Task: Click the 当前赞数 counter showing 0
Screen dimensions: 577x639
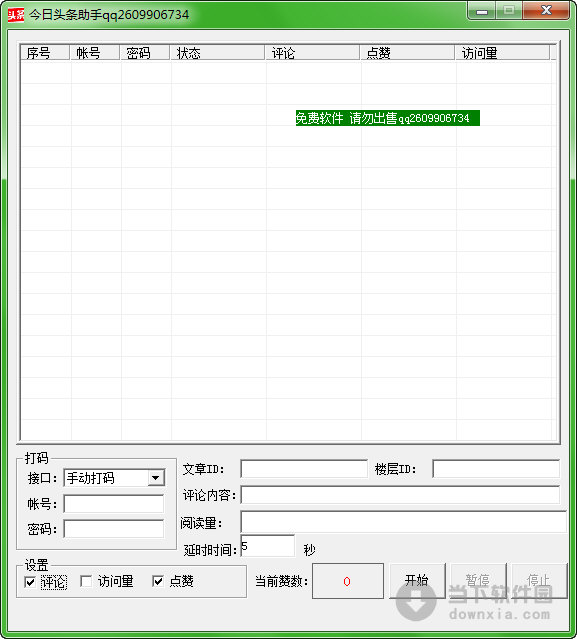Action: tap(348, 581)
